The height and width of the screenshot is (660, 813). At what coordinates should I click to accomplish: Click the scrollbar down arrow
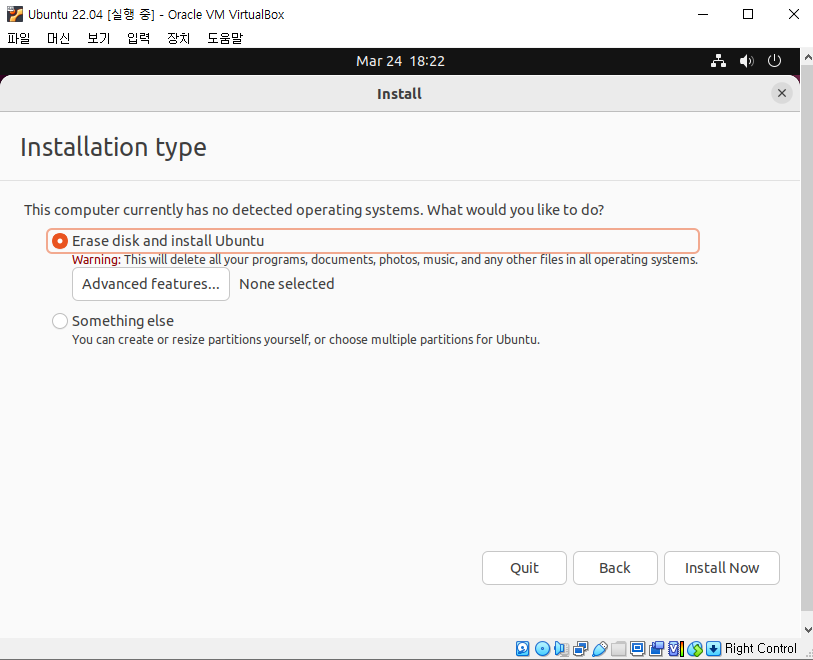point(808,629)
